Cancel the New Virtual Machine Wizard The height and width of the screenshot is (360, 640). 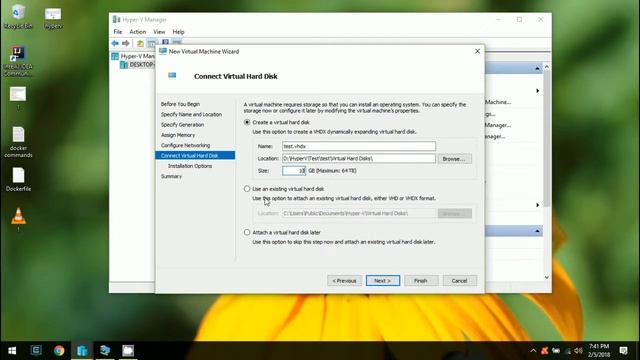459,281
